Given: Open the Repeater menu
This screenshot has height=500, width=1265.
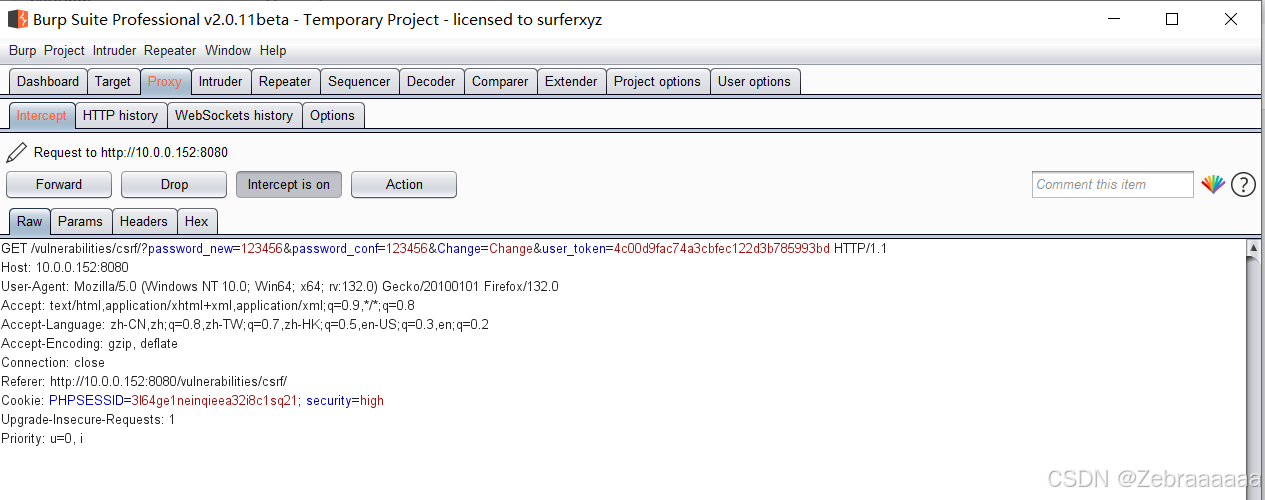Looking at the screenshot, I should 170,50.
